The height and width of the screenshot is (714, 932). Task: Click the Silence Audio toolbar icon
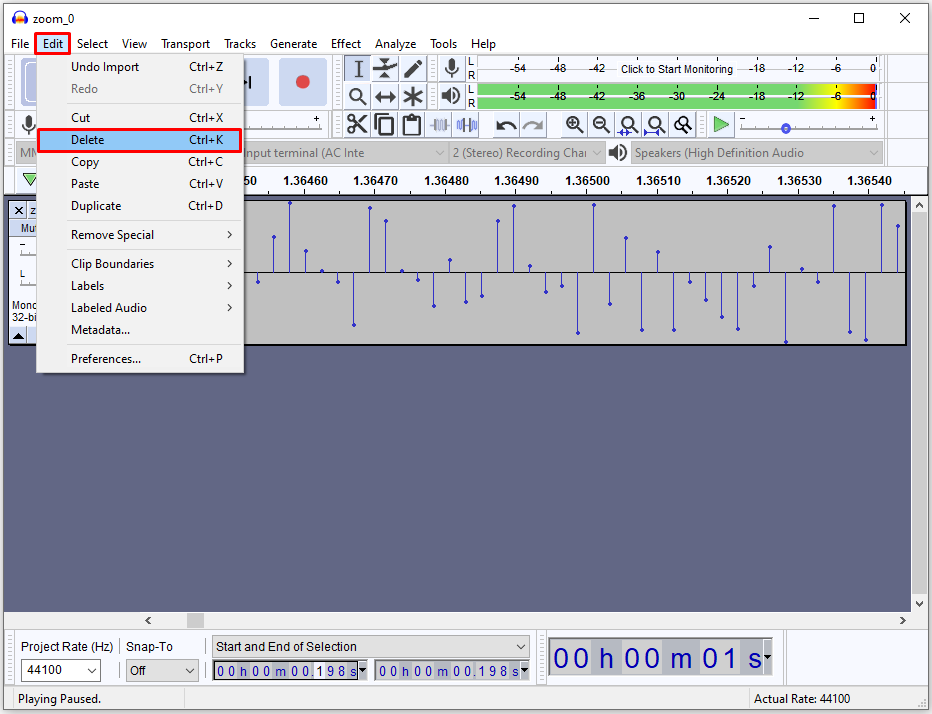(467, 125)
